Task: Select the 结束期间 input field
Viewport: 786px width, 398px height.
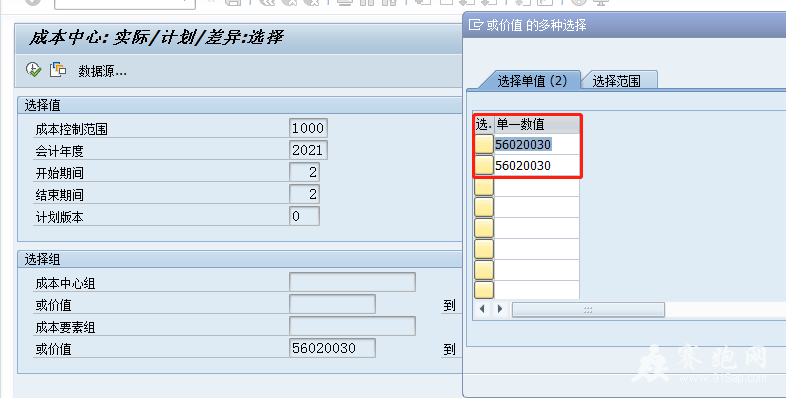Action: [x=304, y=194]
